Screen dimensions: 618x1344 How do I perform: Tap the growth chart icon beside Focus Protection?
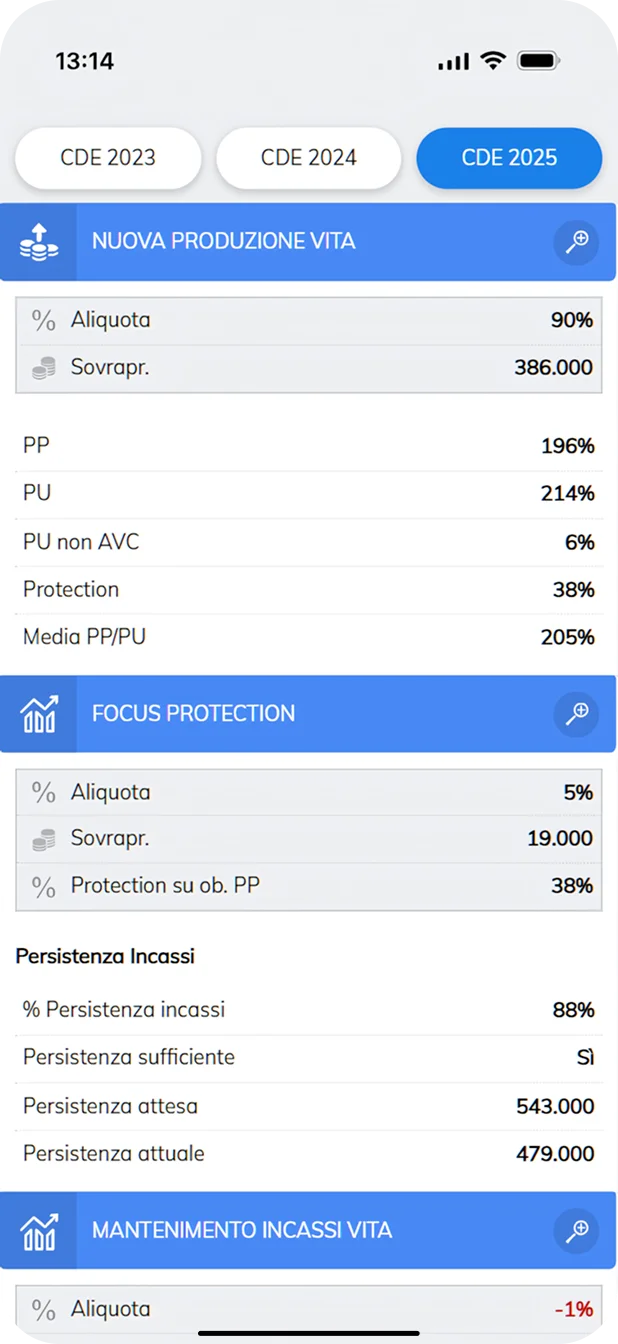[39, 714]
